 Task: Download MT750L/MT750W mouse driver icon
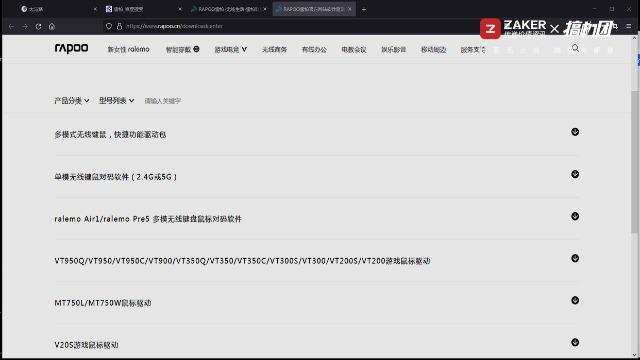[575, 300]
